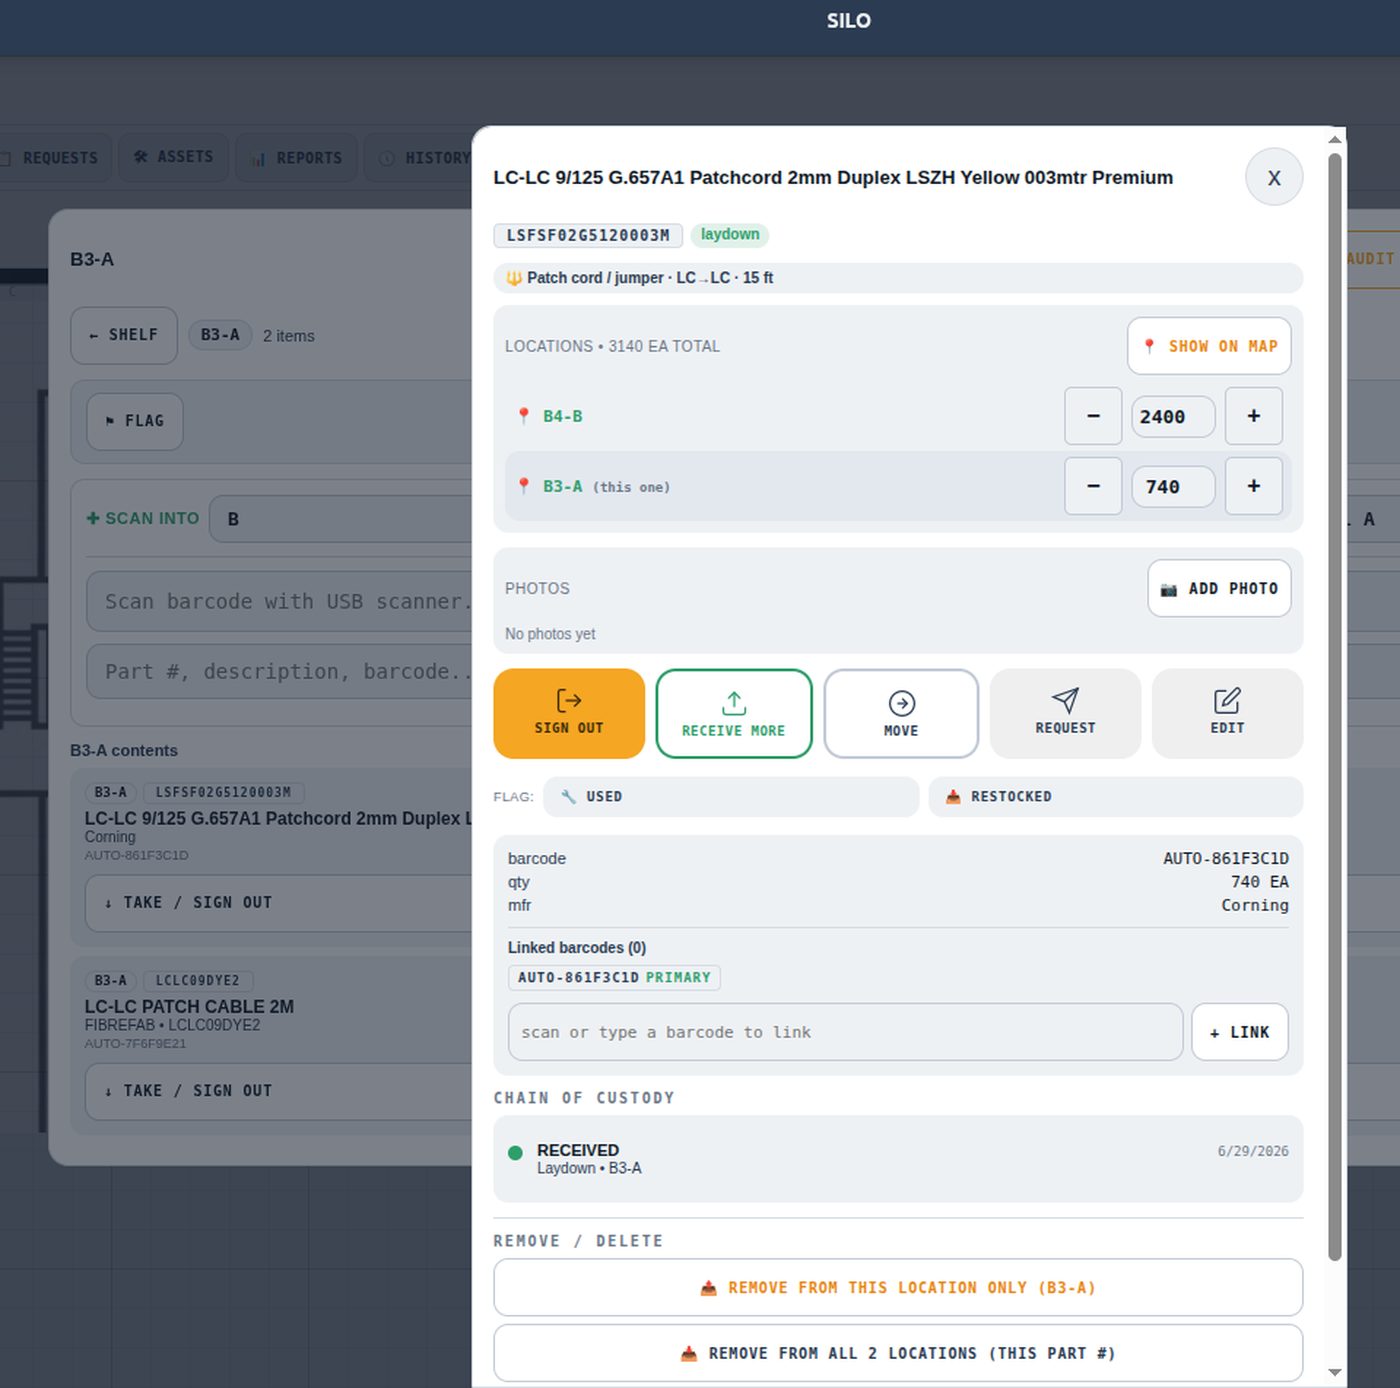Click the History clock icon

(387, 158)
